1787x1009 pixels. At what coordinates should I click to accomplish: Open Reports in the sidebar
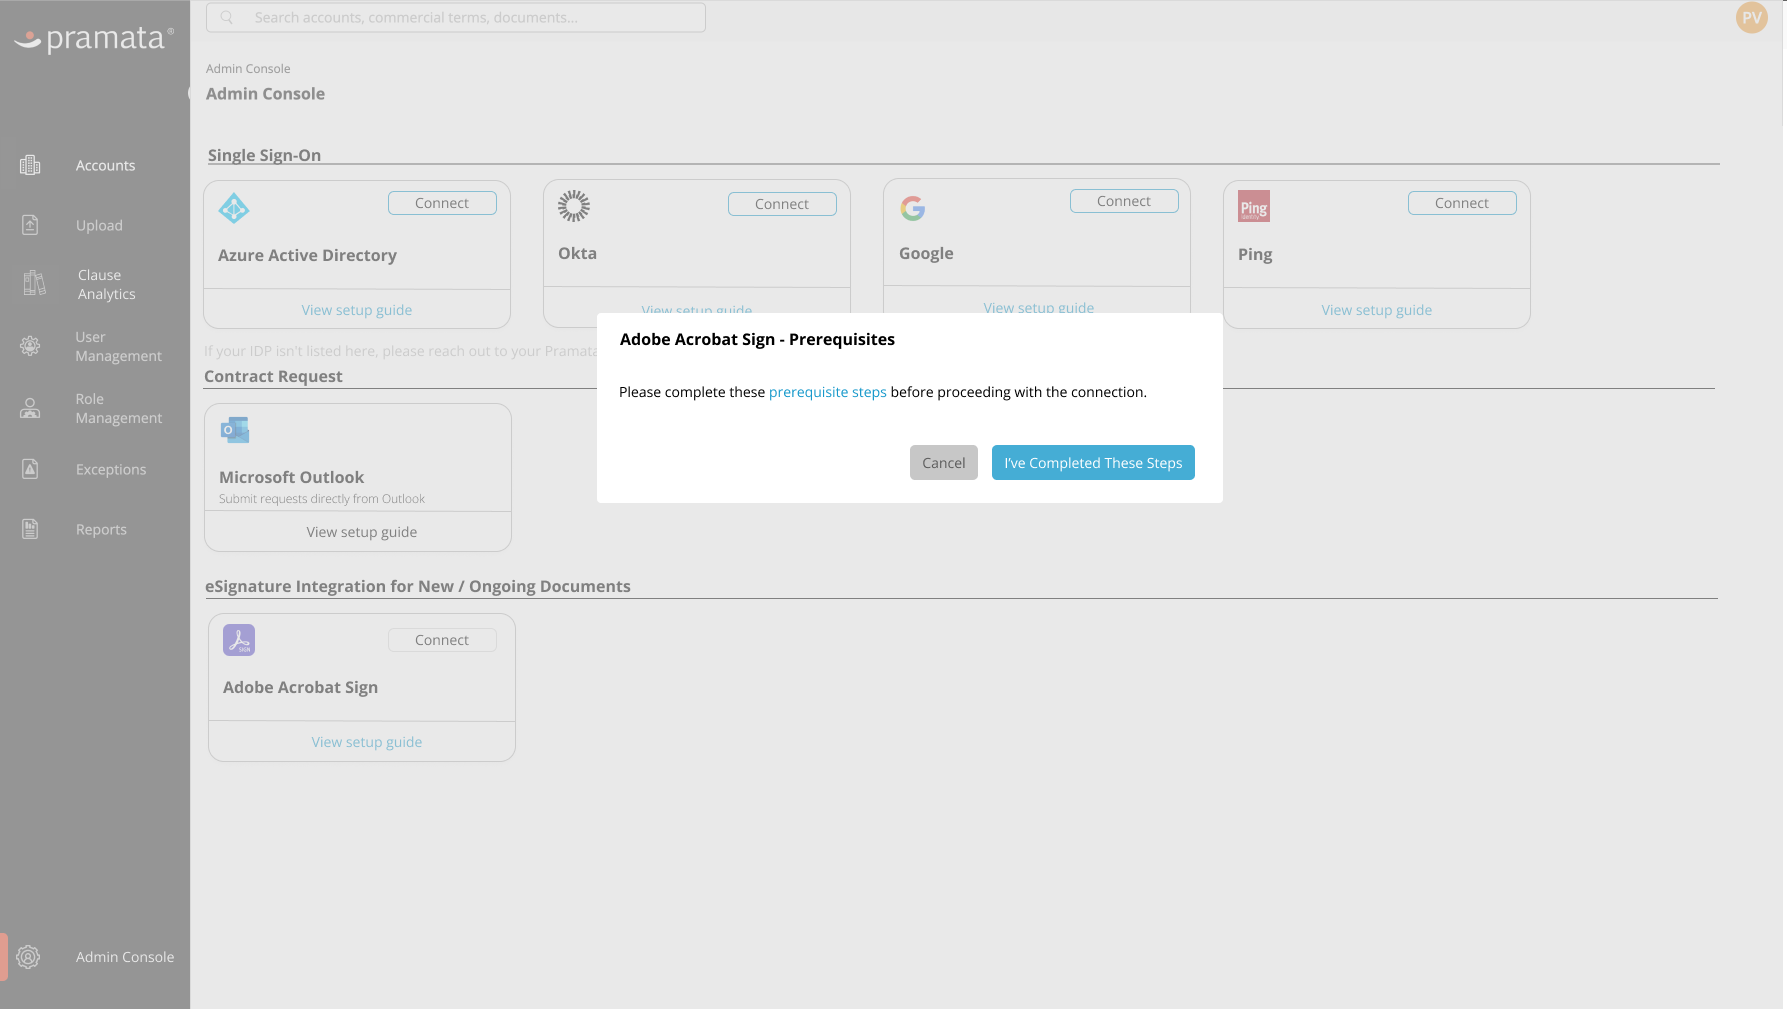coord(101,529)
